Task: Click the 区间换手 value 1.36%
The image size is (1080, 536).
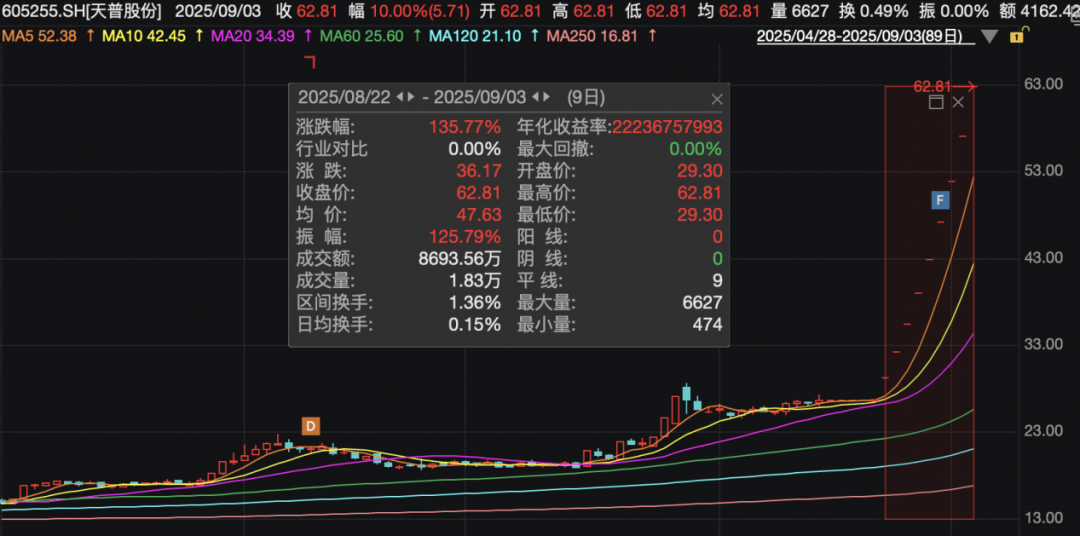Action: pyautogui.click(x=475, y=302)
